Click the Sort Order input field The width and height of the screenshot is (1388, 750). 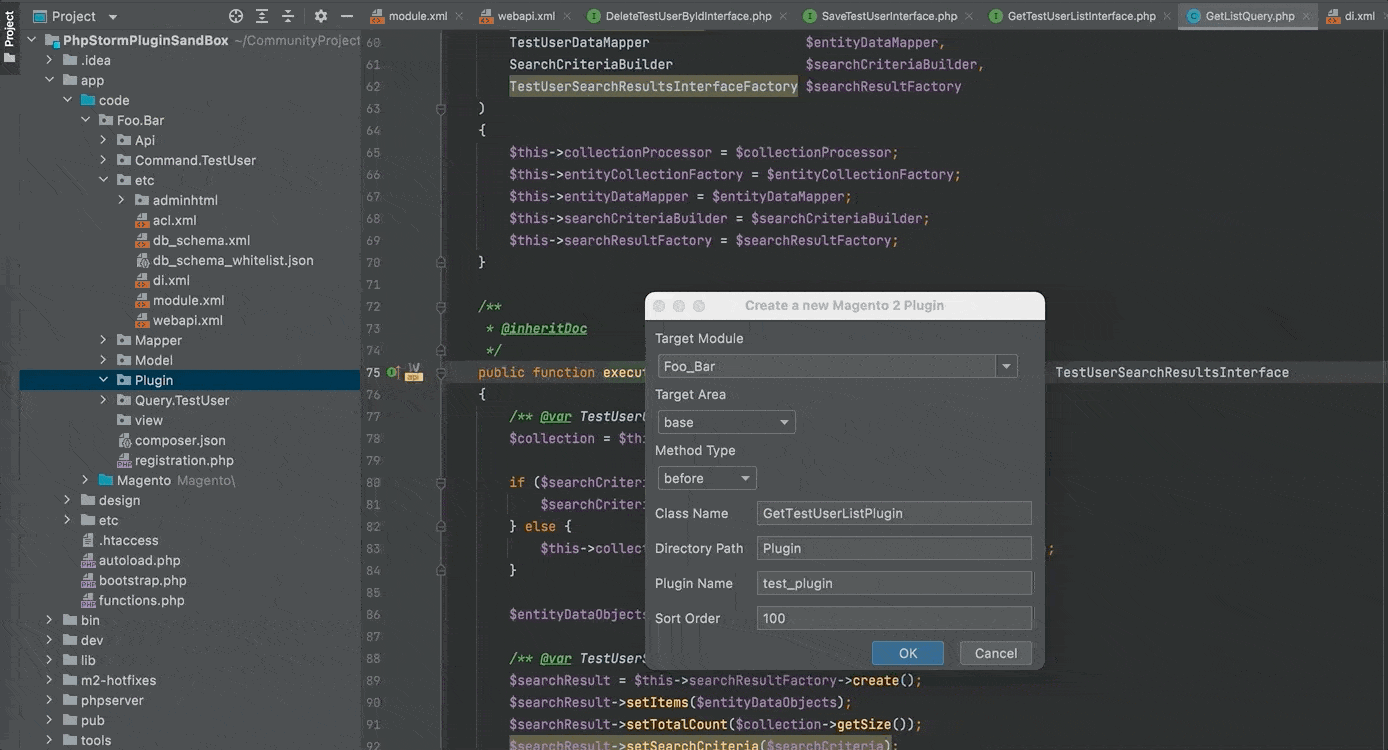[893, 619]
